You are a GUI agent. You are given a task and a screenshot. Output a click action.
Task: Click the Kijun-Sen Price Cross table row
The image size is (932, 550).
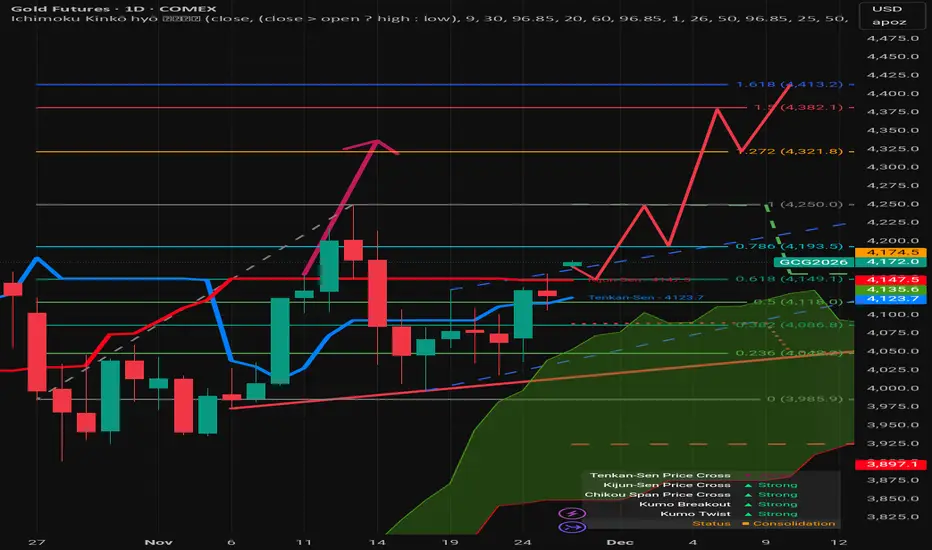click(x=710, y=485)
